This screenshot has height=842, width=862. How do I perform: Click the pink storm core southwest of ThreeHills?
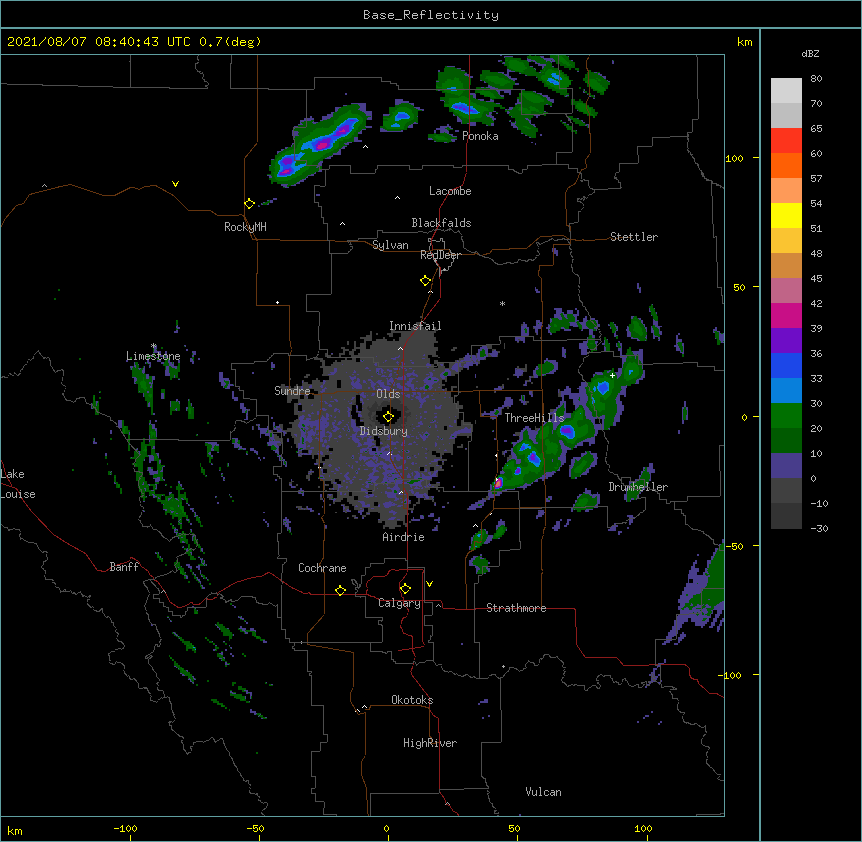coord(498,483)
